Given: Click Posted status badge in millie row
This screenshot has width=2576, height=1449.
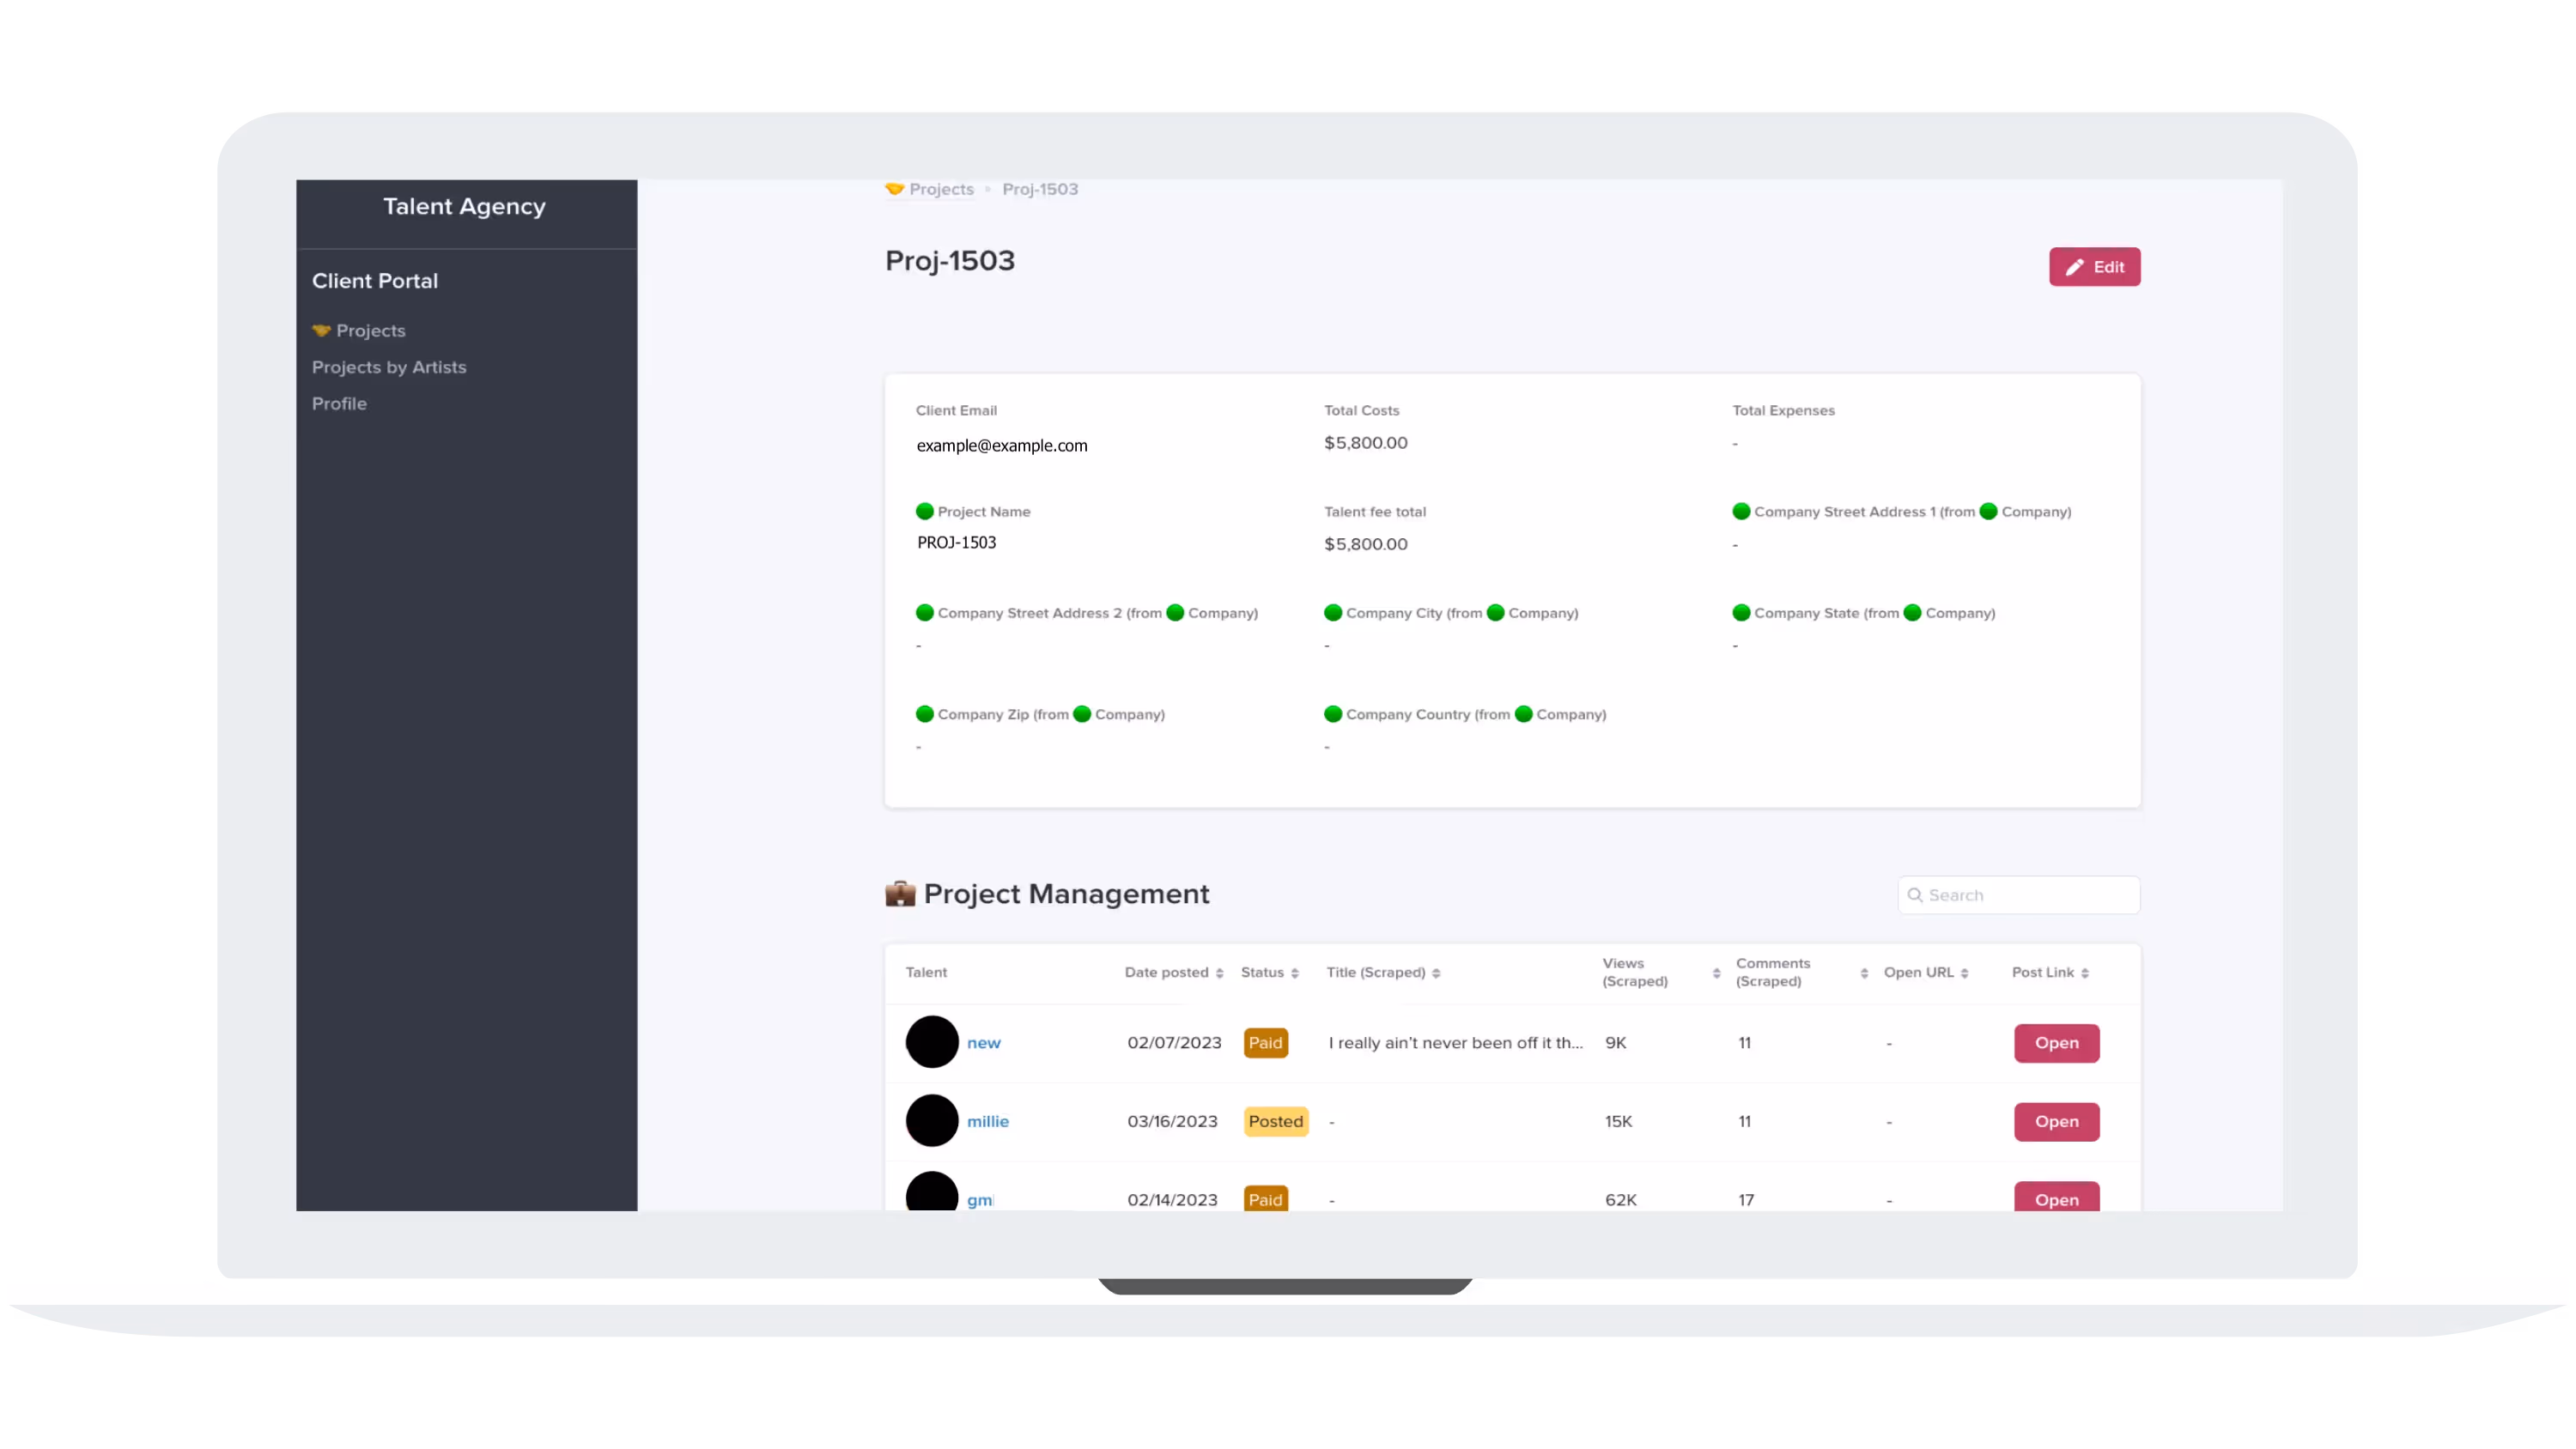Looking at the screenshot, I should (x=1275, y=1121).
